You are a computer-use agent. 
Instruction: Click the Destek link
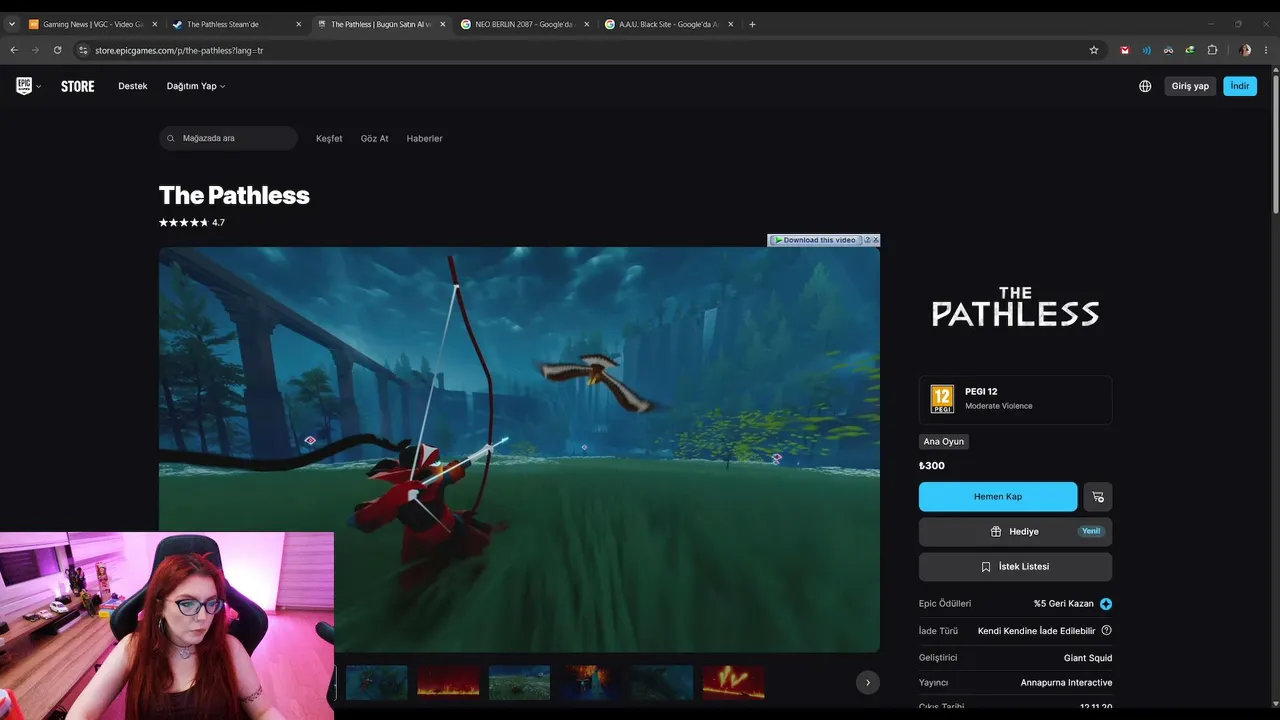point(133,86)
